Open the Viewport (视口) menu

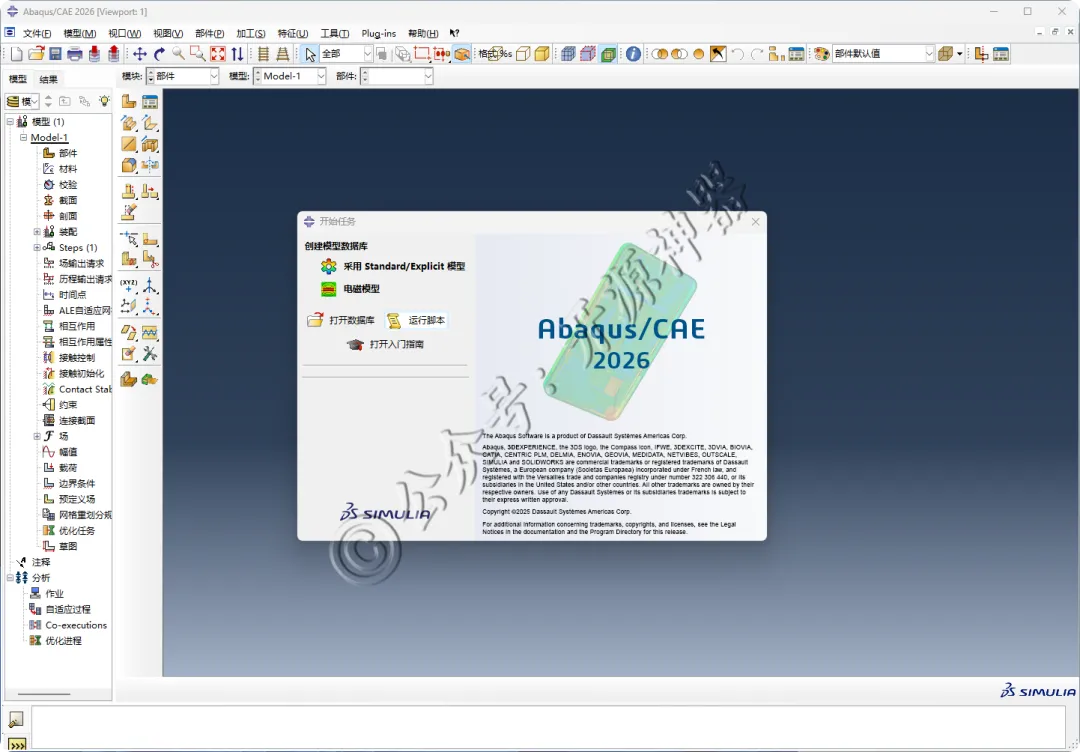(124, 33)
